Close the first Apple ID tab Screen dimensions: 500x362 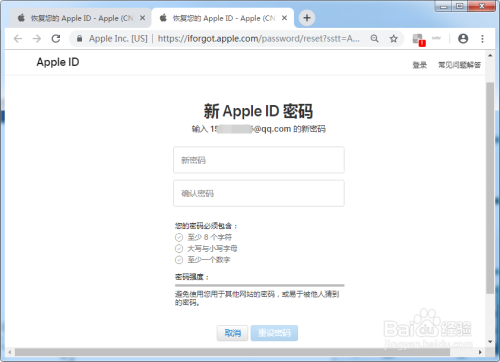coord(142,18)
